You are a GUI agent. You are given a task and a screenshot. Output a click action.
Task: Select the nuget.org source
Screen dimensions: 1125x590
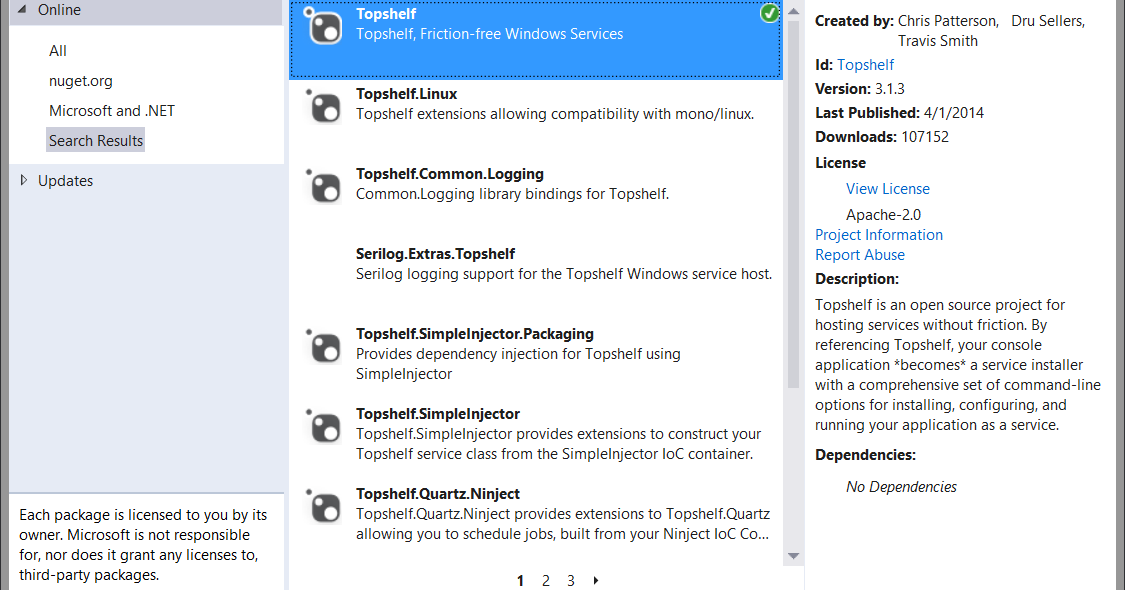pos(80,81)
